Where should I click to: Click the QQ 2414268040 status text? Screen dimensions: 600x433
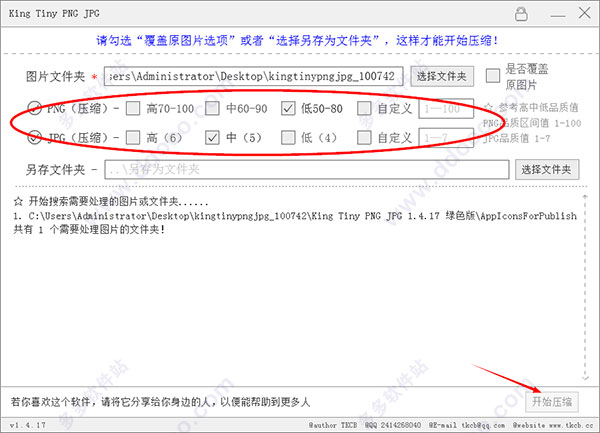click(x=393, y=425)
